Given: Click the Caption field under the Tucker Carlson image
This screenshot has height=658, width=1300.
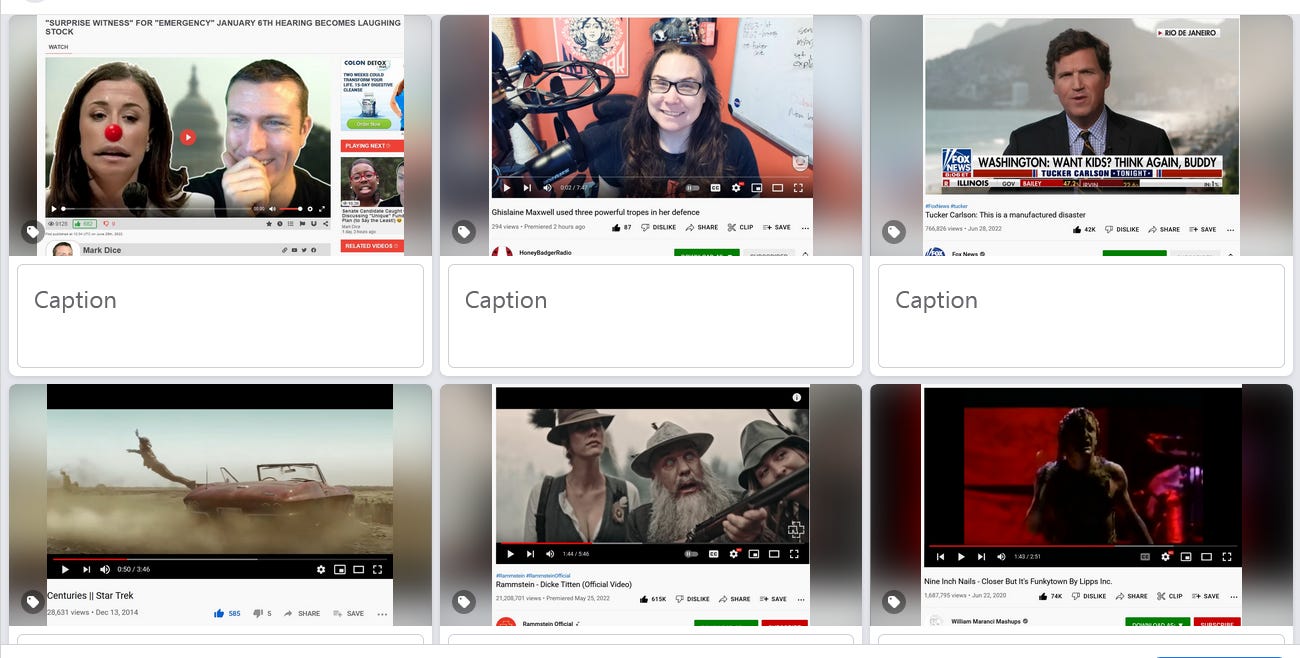Looking at the screenshot, I should [x=1081, y=316].
